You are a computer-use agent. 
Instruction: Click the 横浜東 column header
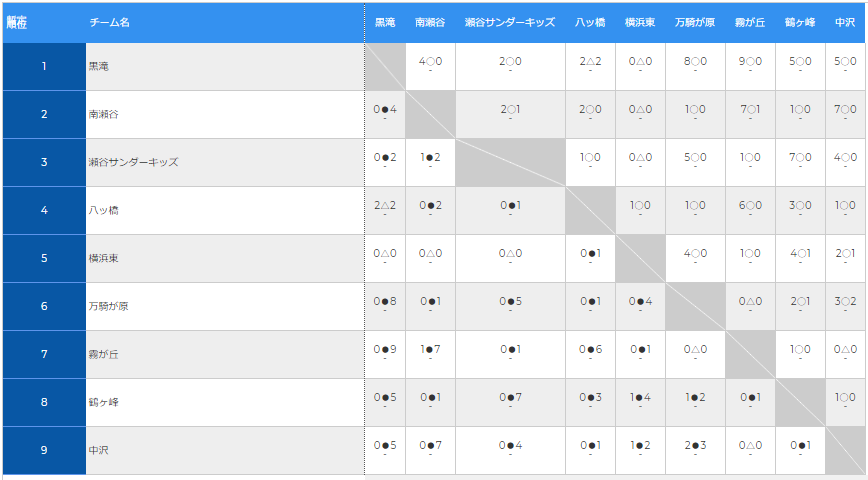640,22
